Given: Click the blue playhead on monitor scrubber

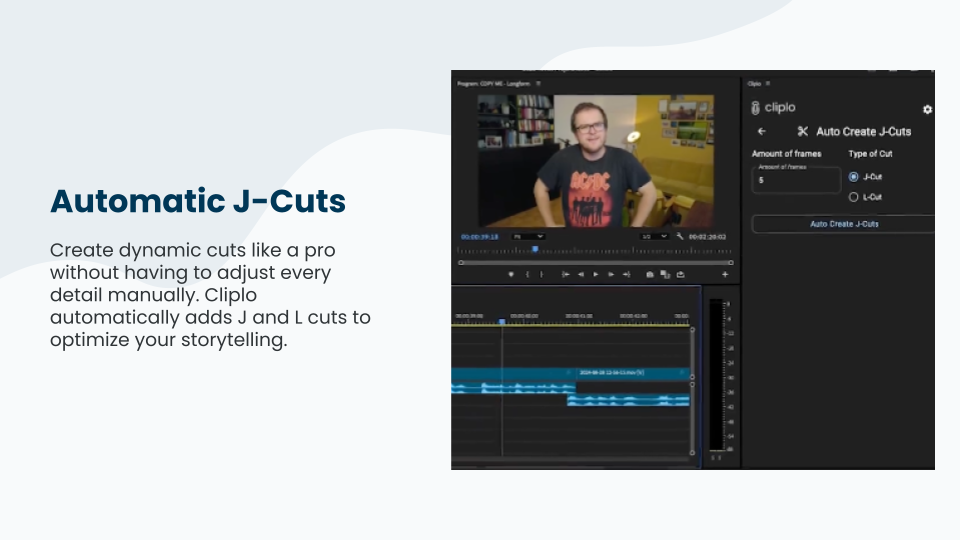Looking at the screenshot, I should pos(534,249).
